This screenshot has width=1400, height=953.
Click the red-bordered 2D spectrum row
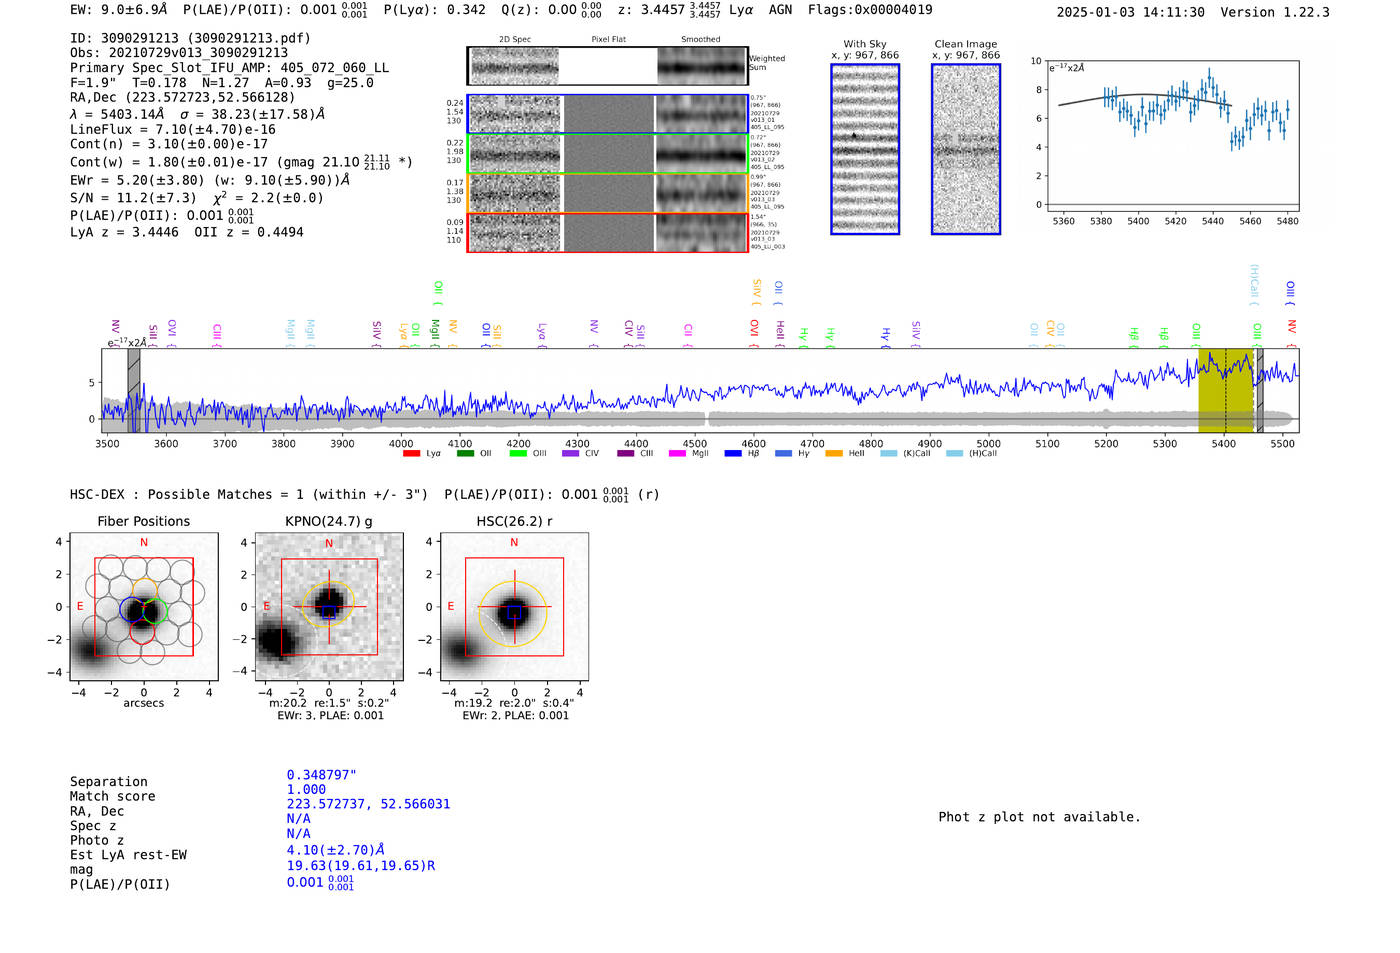(607, 232)
